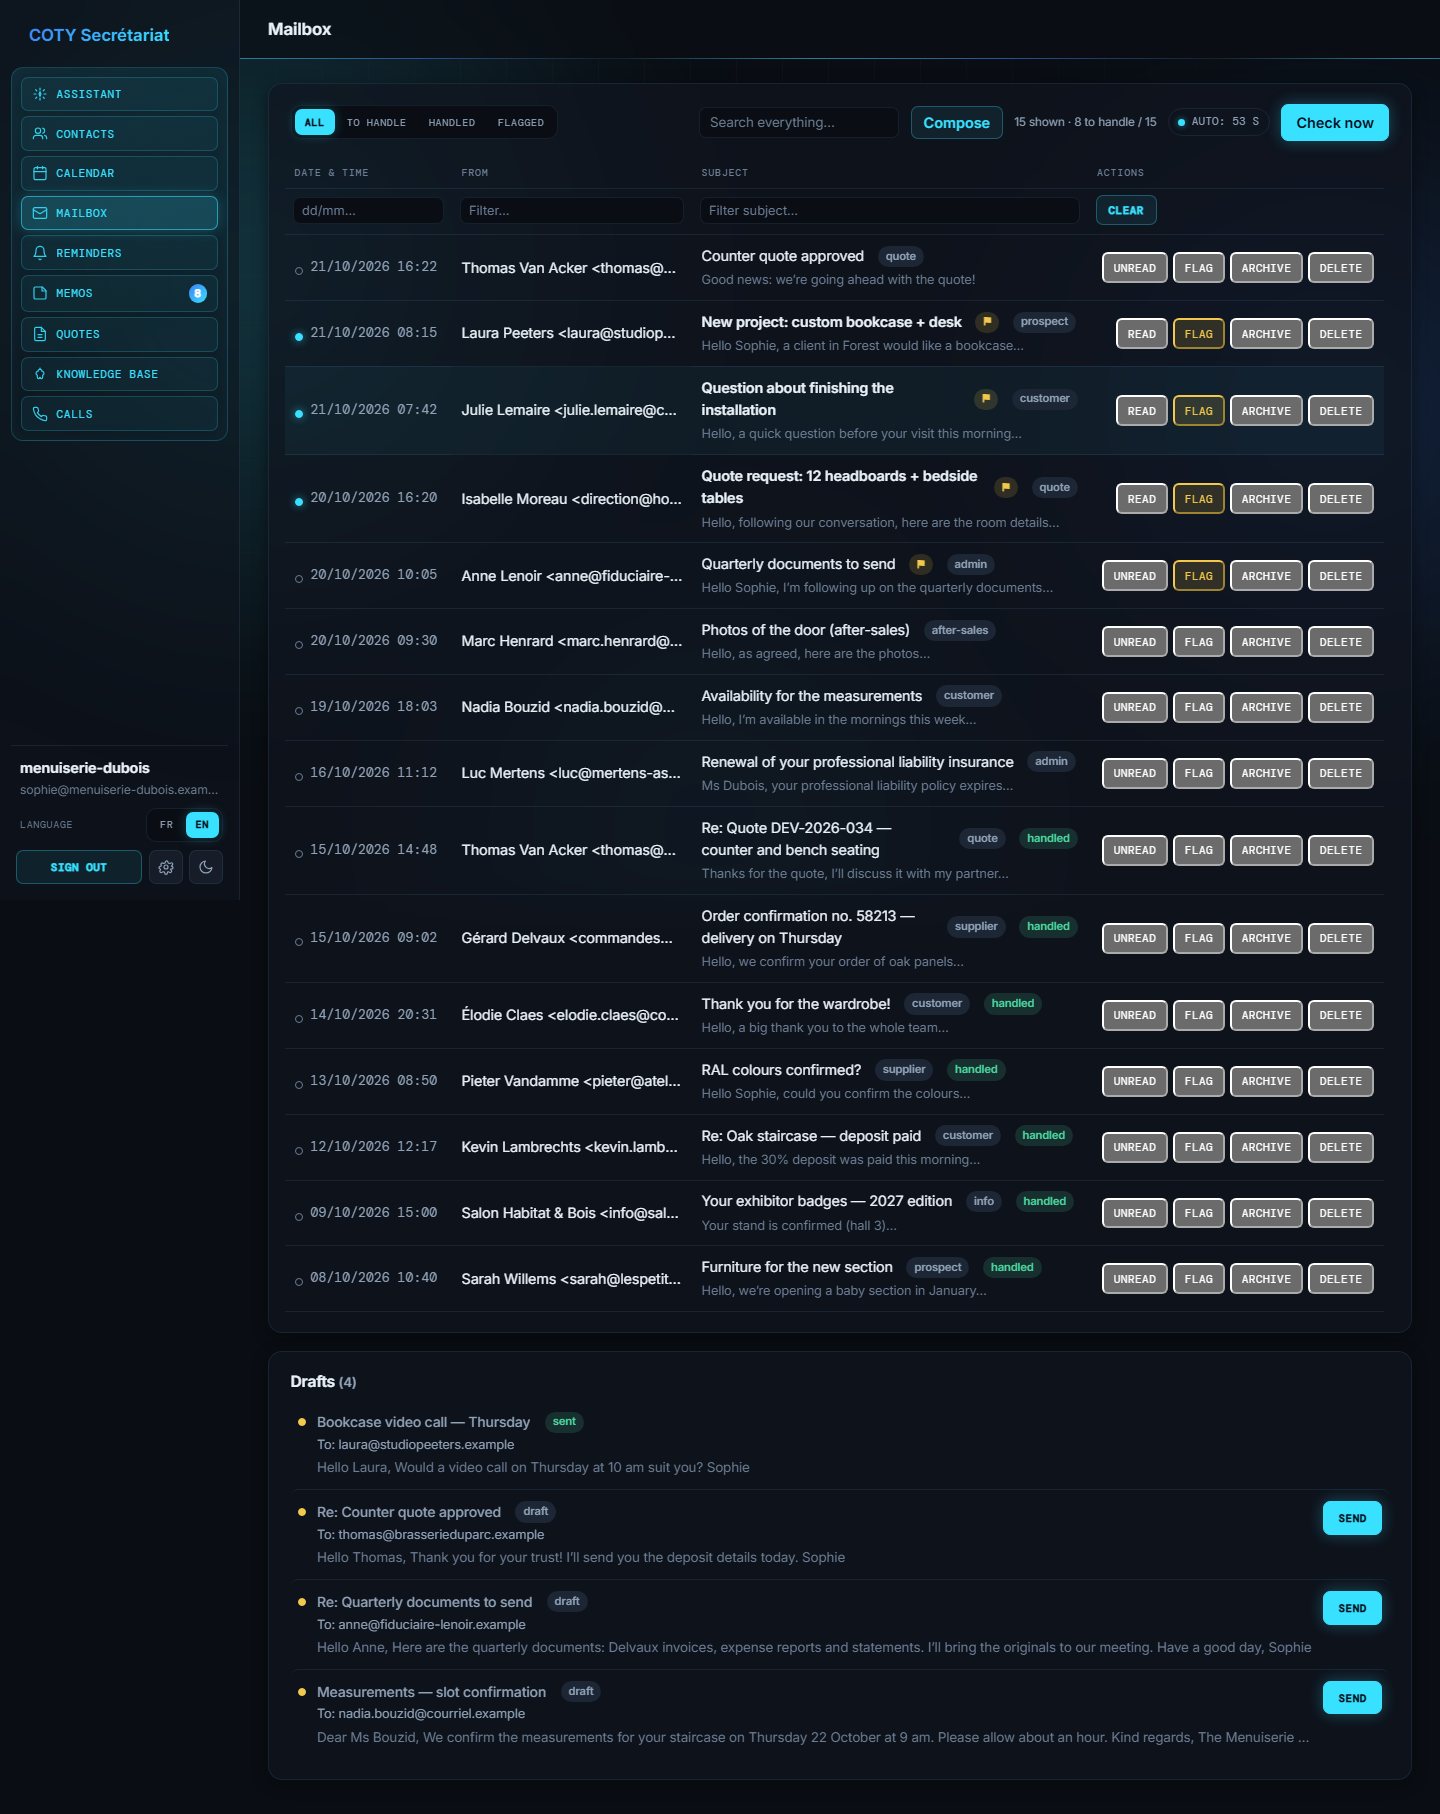Click flag marker on 'Quarterly documents to send' email
The width and height of the screenshot is (1440, 1814).
pos(921,564)
